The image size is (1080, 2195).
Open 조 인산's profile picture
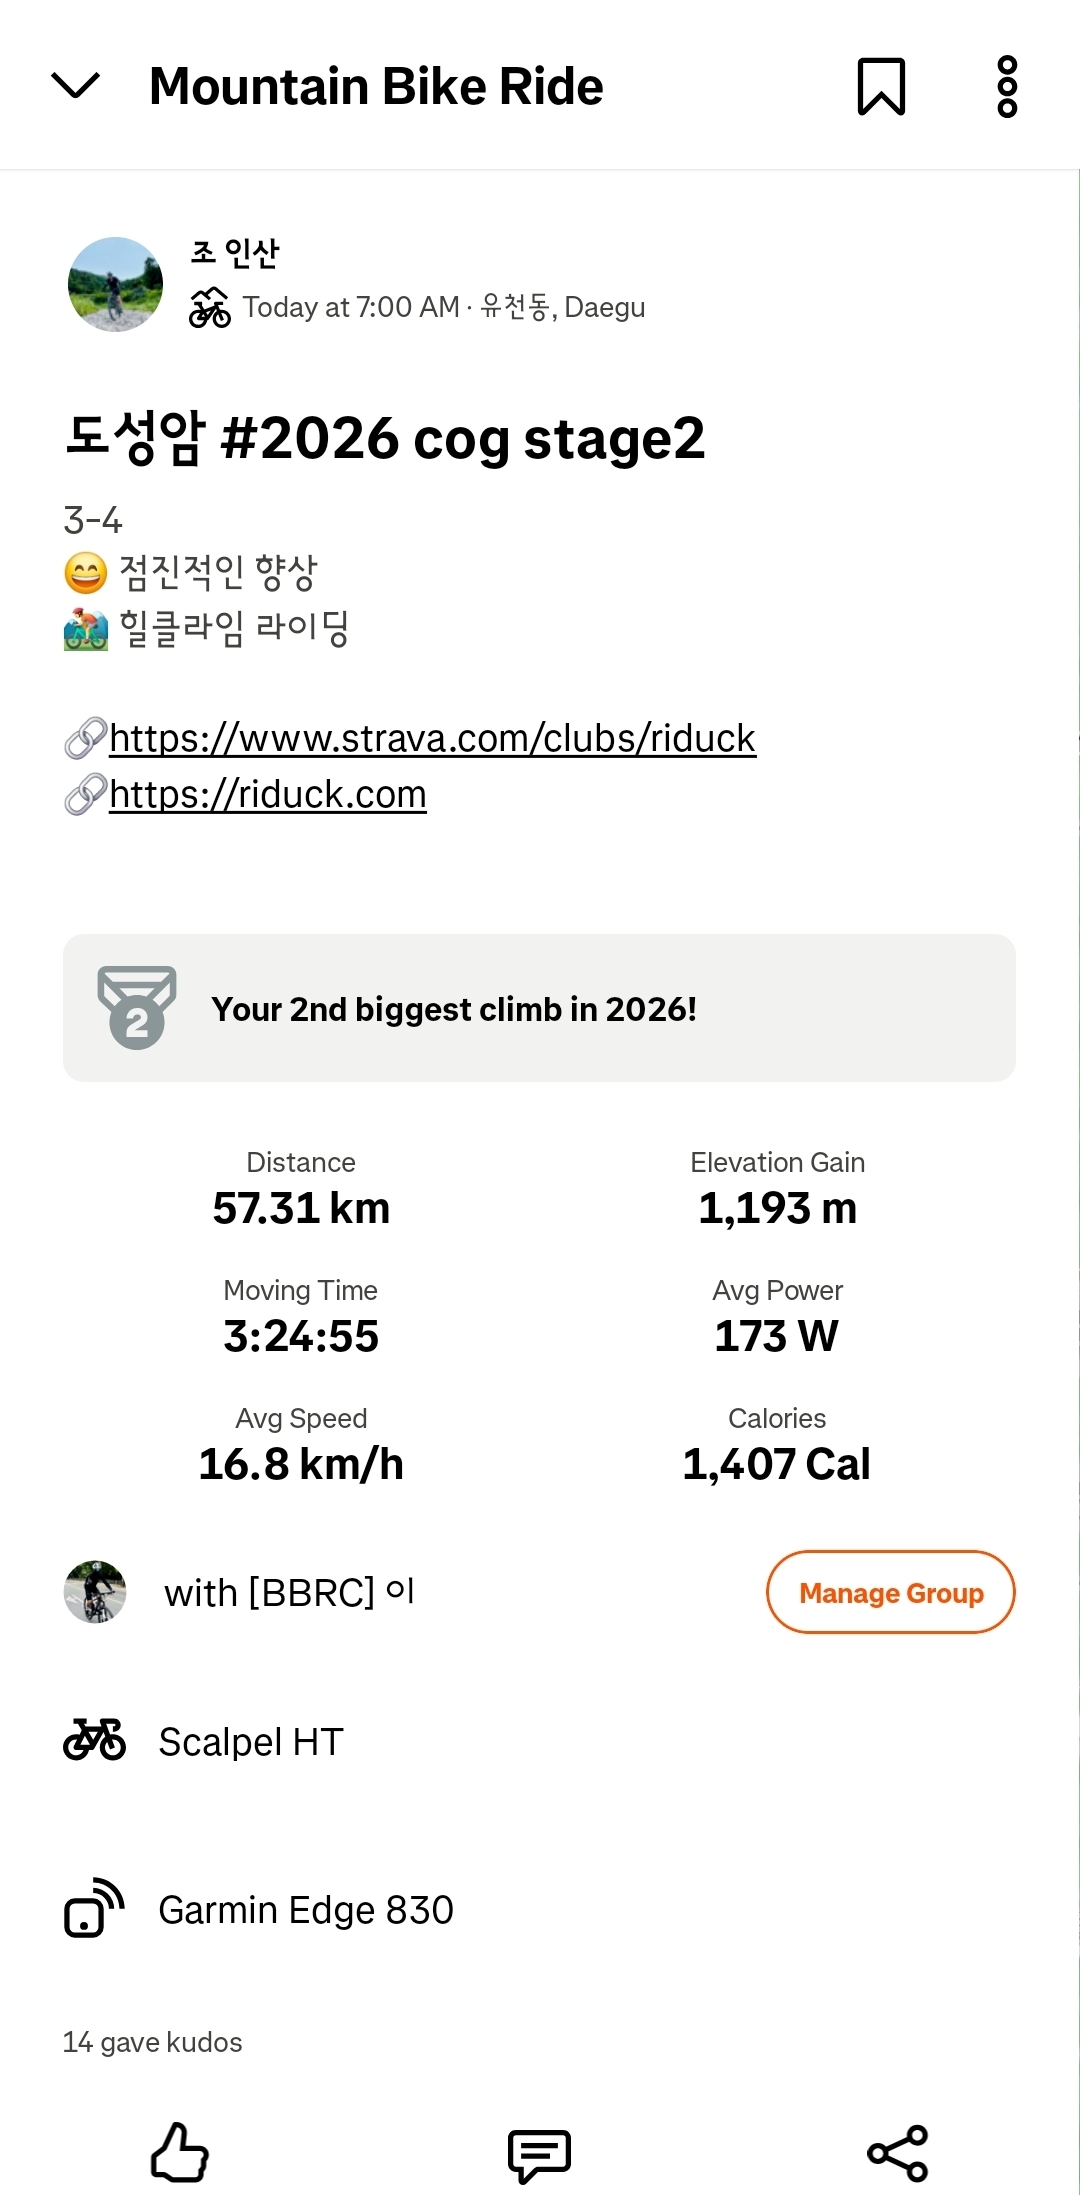coord(116,284)
